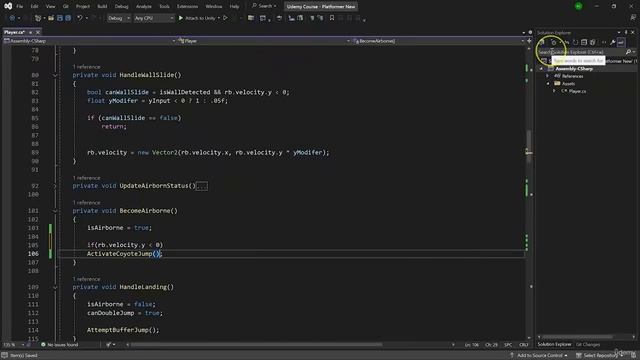Open the Assembly-CSharp project dropdown
The width and height of the screenshot is (640, 360).
tap(90, 41)
